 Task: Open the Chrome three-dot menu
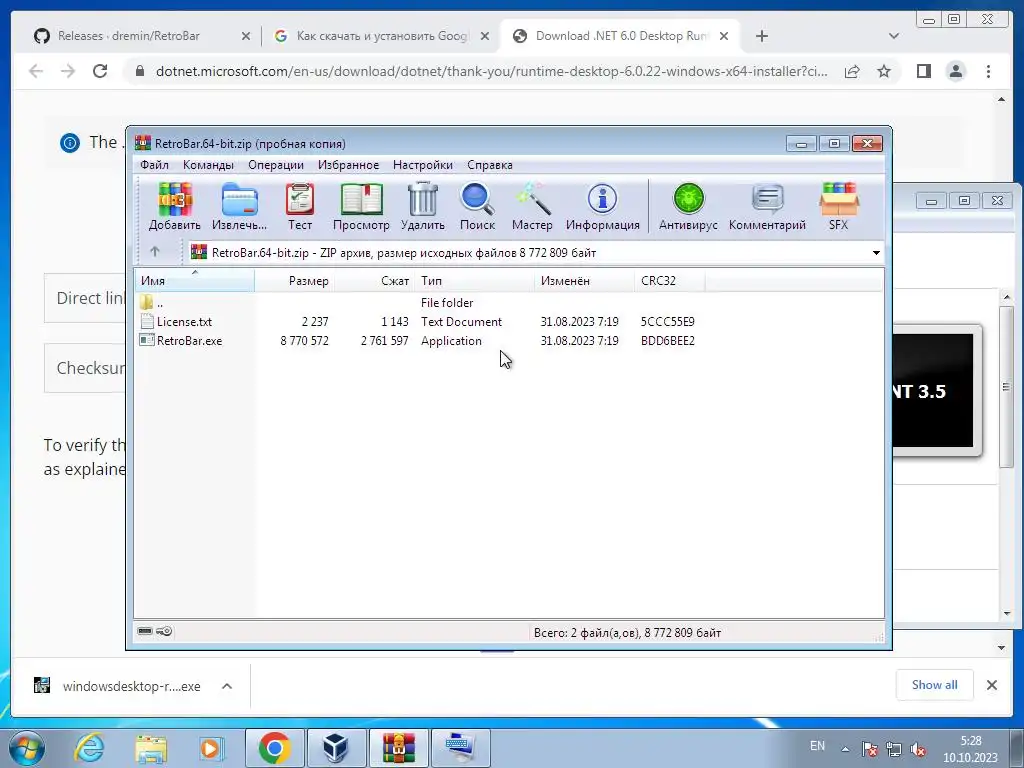pos(988,71)
